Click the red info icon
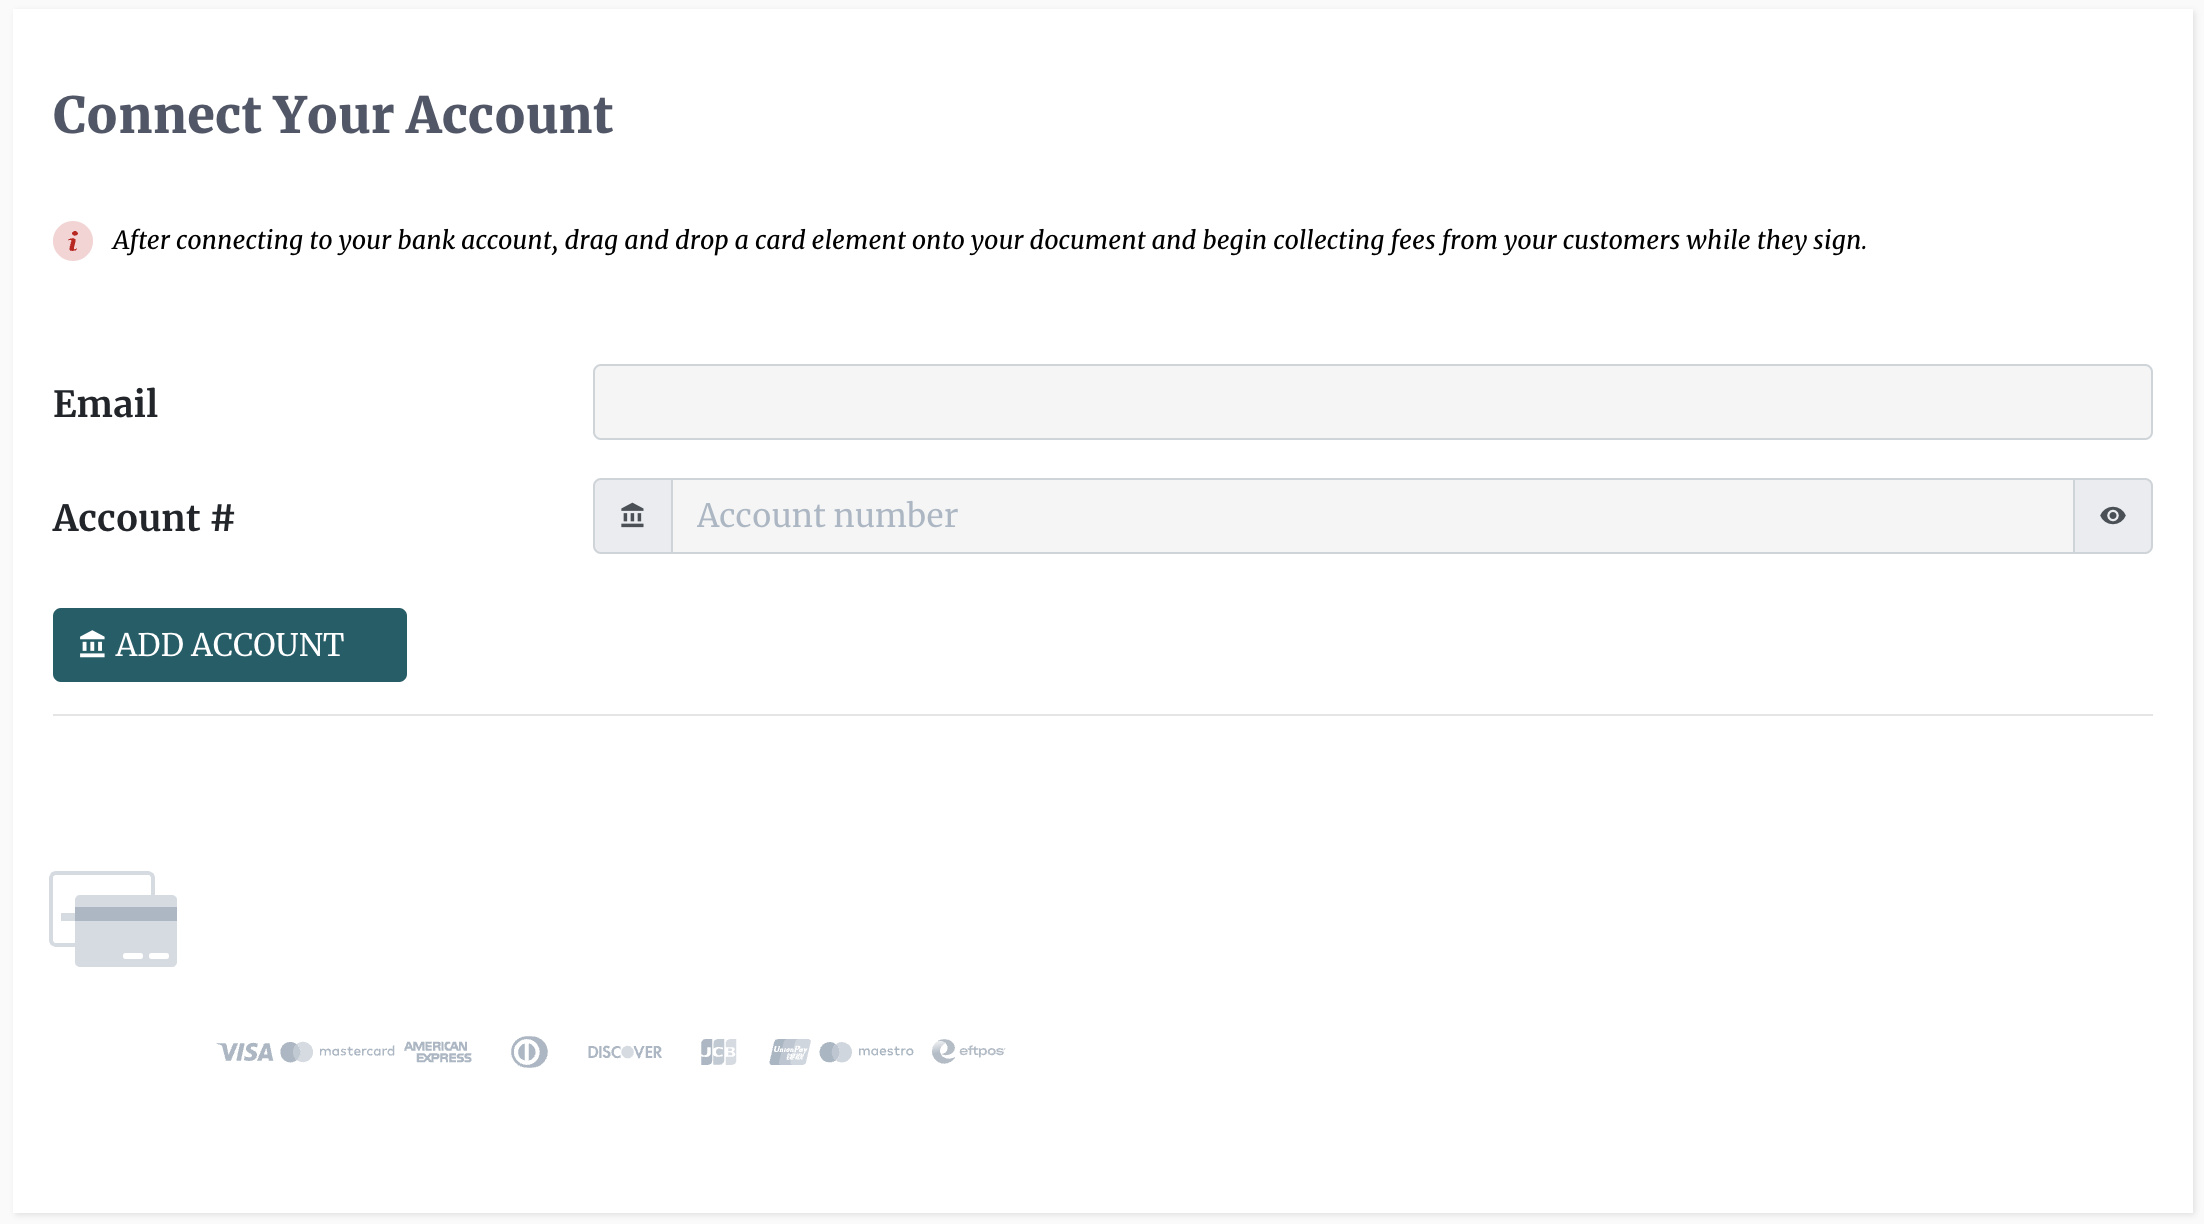This screenshot has height=1224, width=2204. tap(73, 241)
